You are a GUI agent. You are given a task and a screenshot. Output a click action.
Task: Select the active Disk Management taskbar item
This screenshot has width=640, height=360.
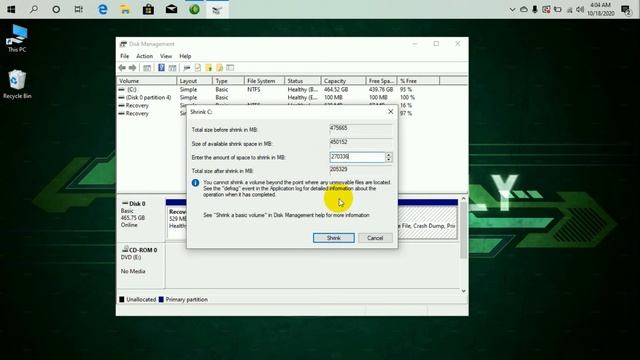pos(217,10)
